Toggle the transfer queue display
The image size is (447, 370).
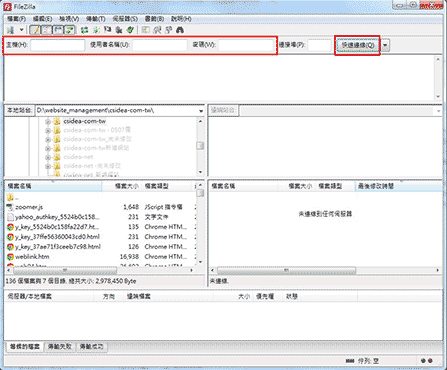[70, 30]
